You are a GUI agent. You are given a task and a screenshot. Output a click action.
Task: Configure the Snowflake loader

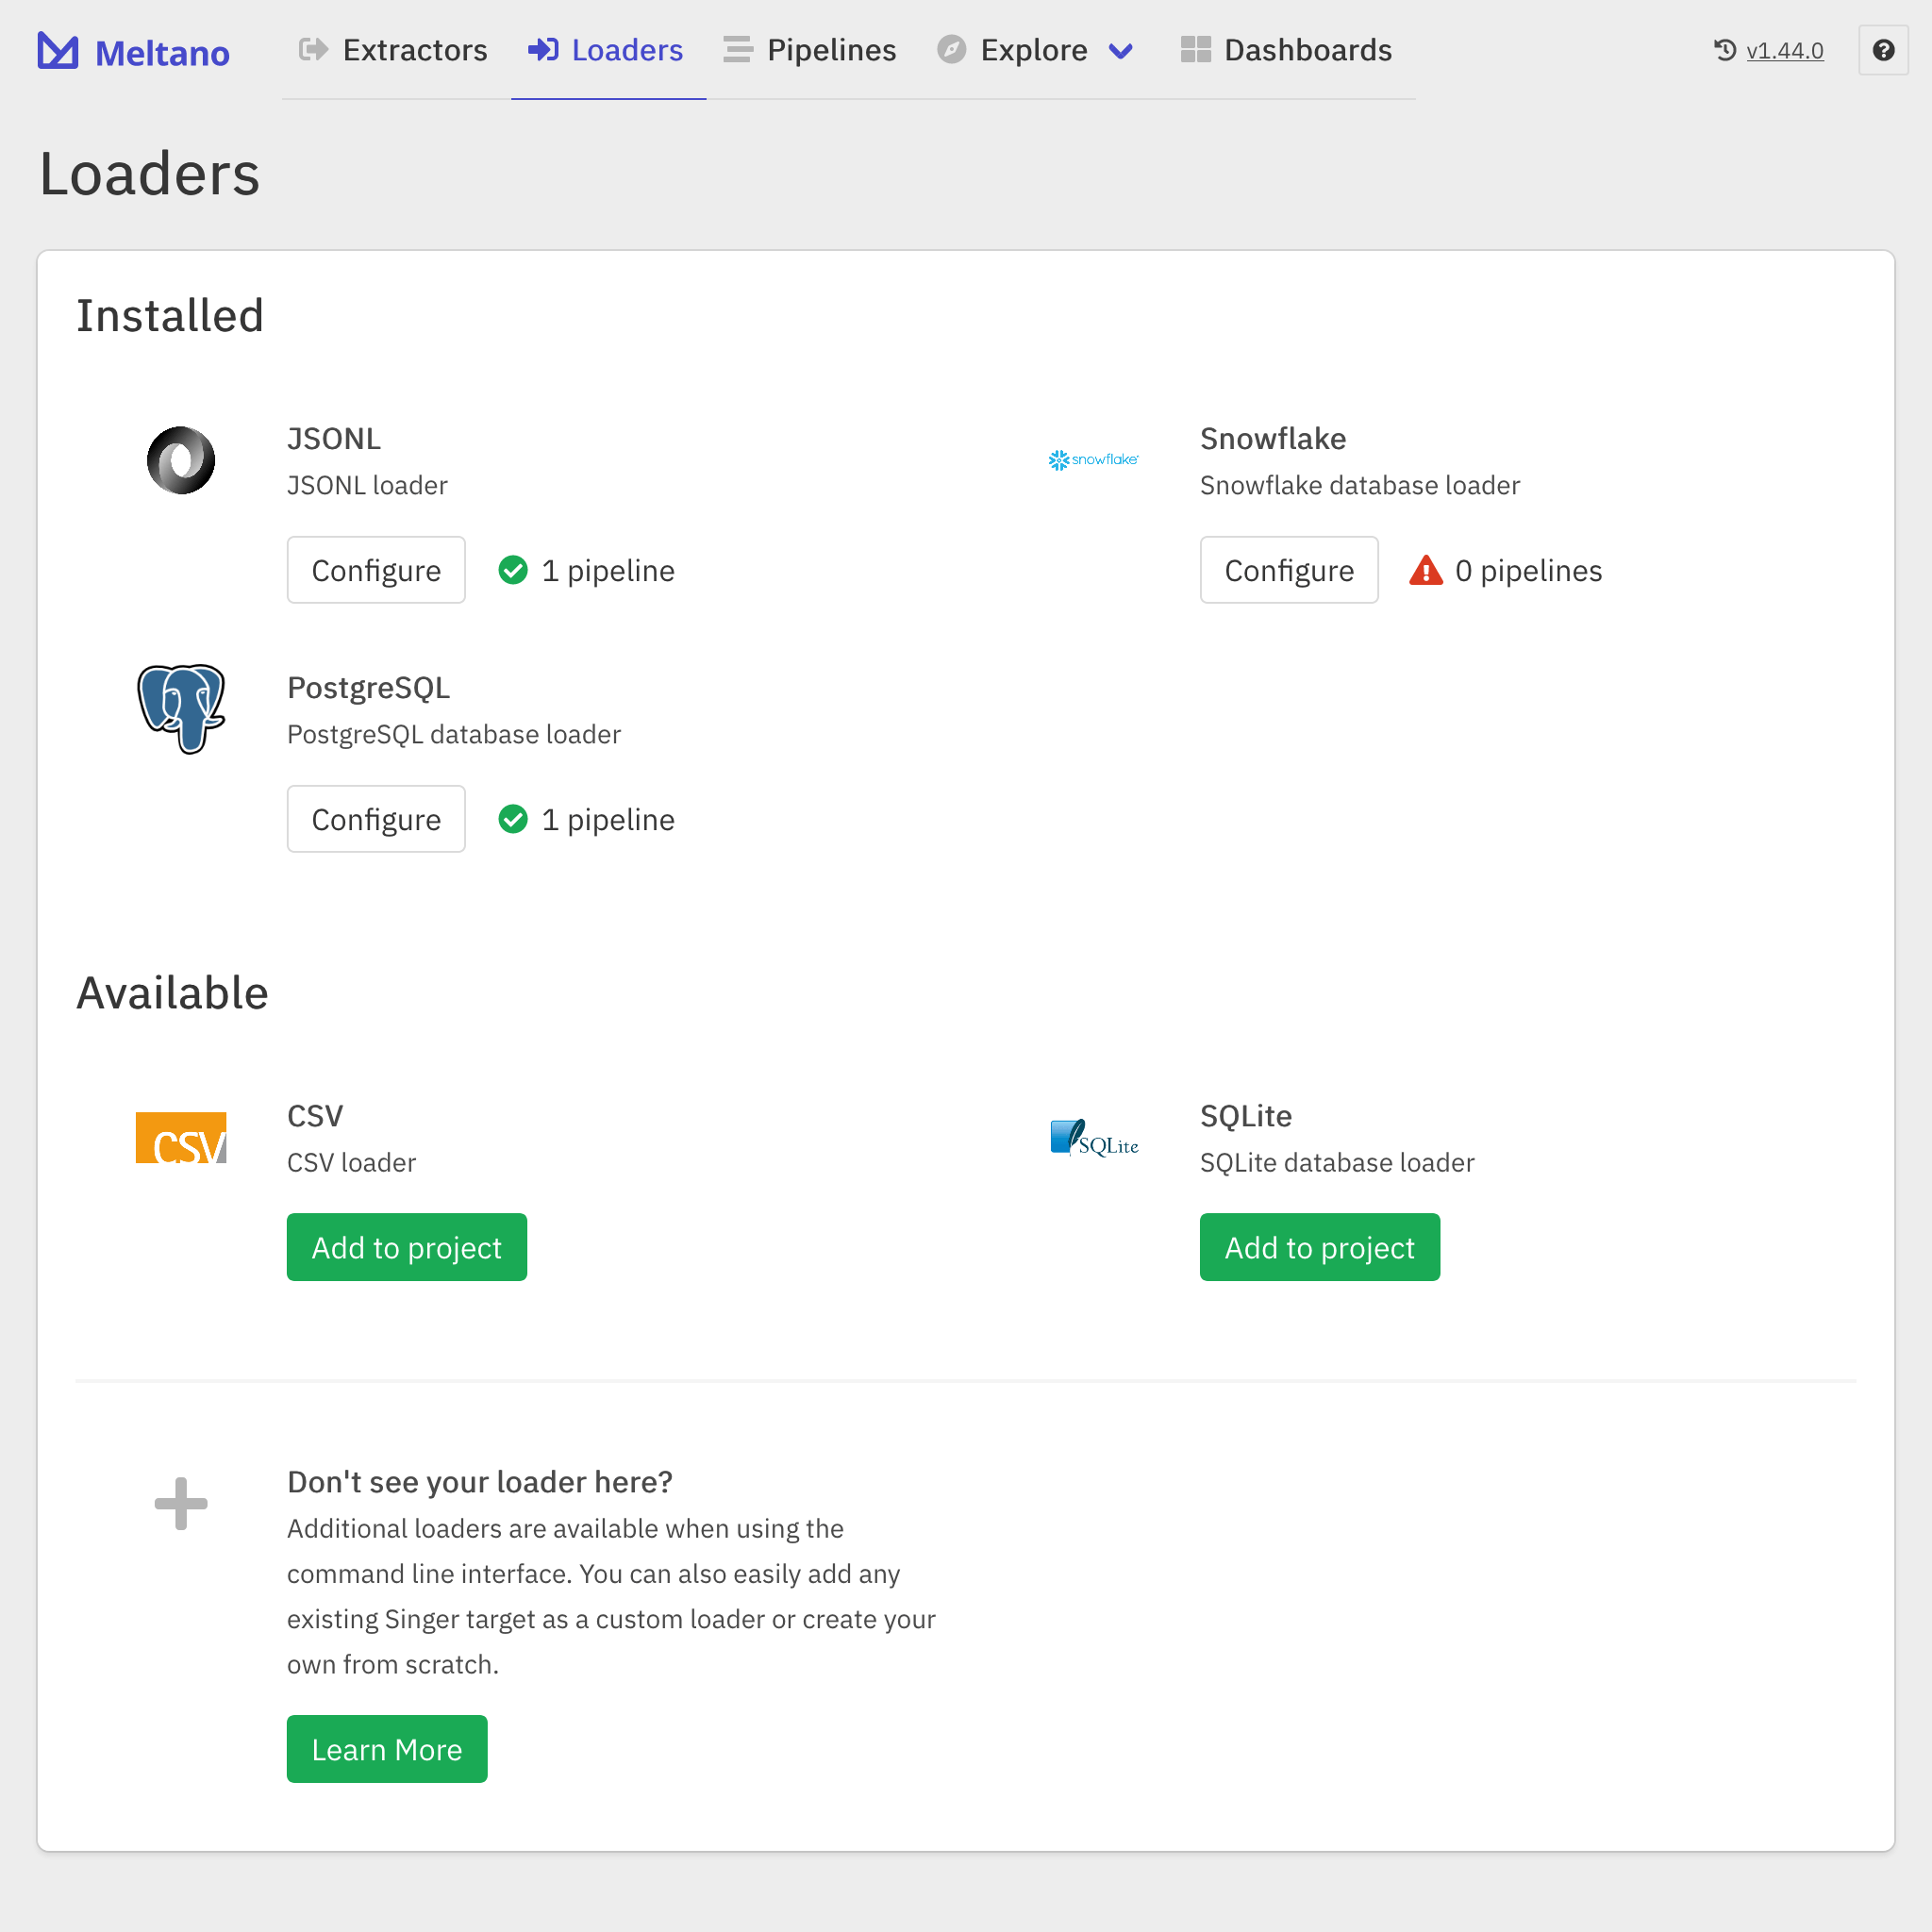pos(1288,570)
